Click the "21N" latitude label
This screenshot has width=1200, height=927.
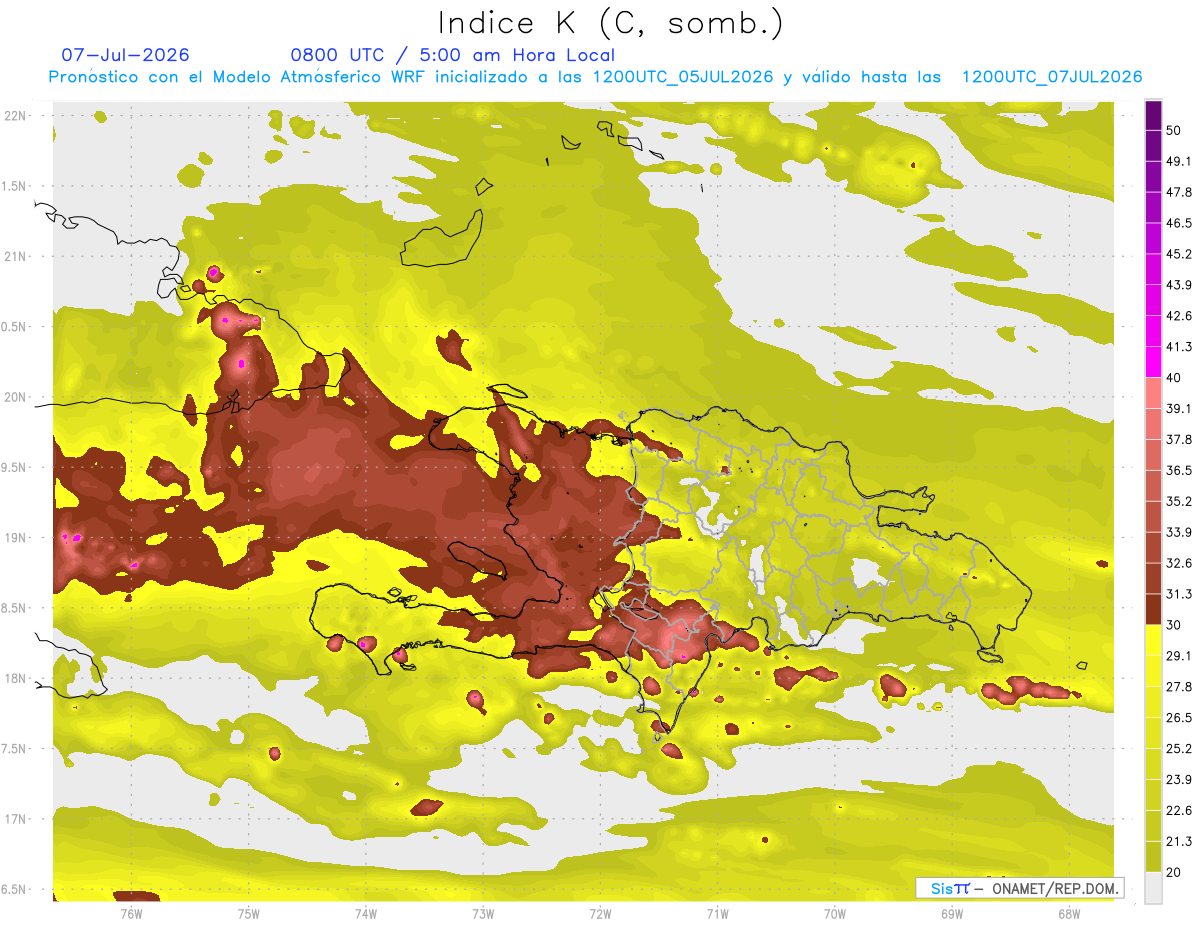coord(15,256)
